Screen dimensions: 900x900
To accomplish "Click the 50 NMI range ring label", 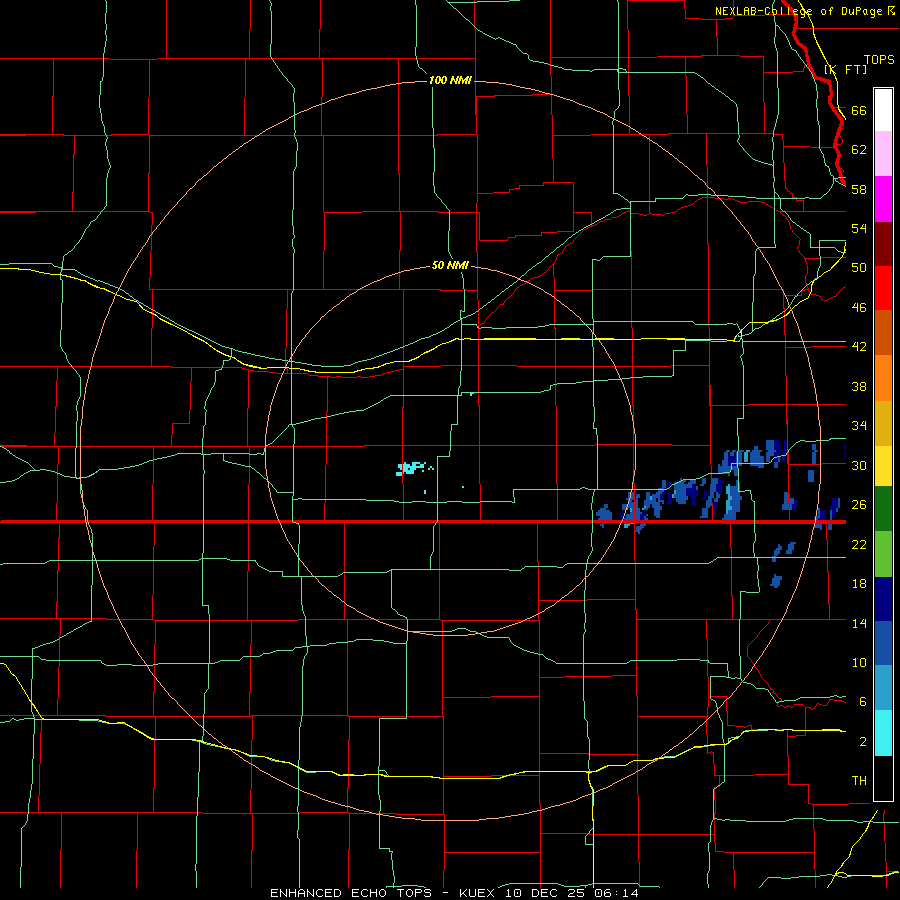I will [450, 265].
